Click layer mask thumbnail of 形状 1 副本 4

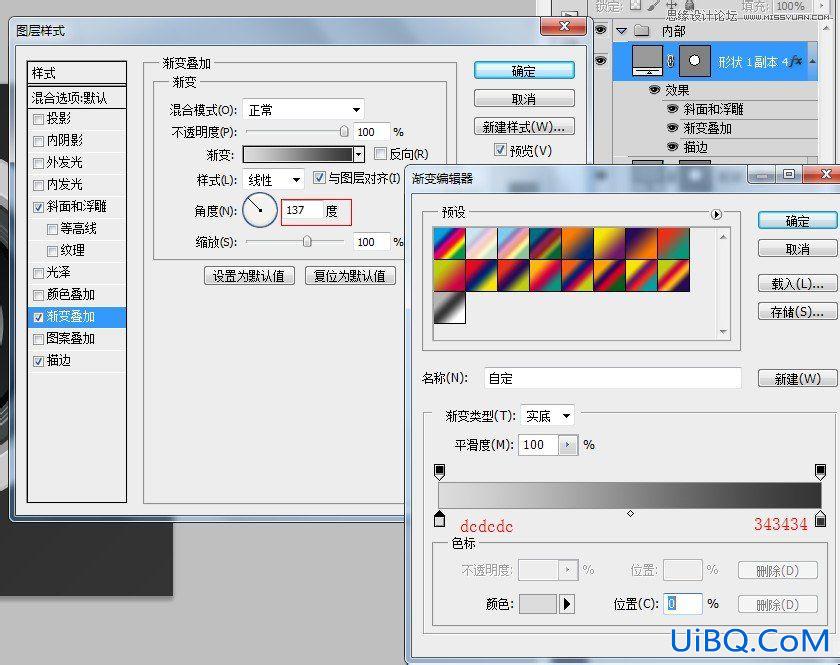click(x=695, y=61)
